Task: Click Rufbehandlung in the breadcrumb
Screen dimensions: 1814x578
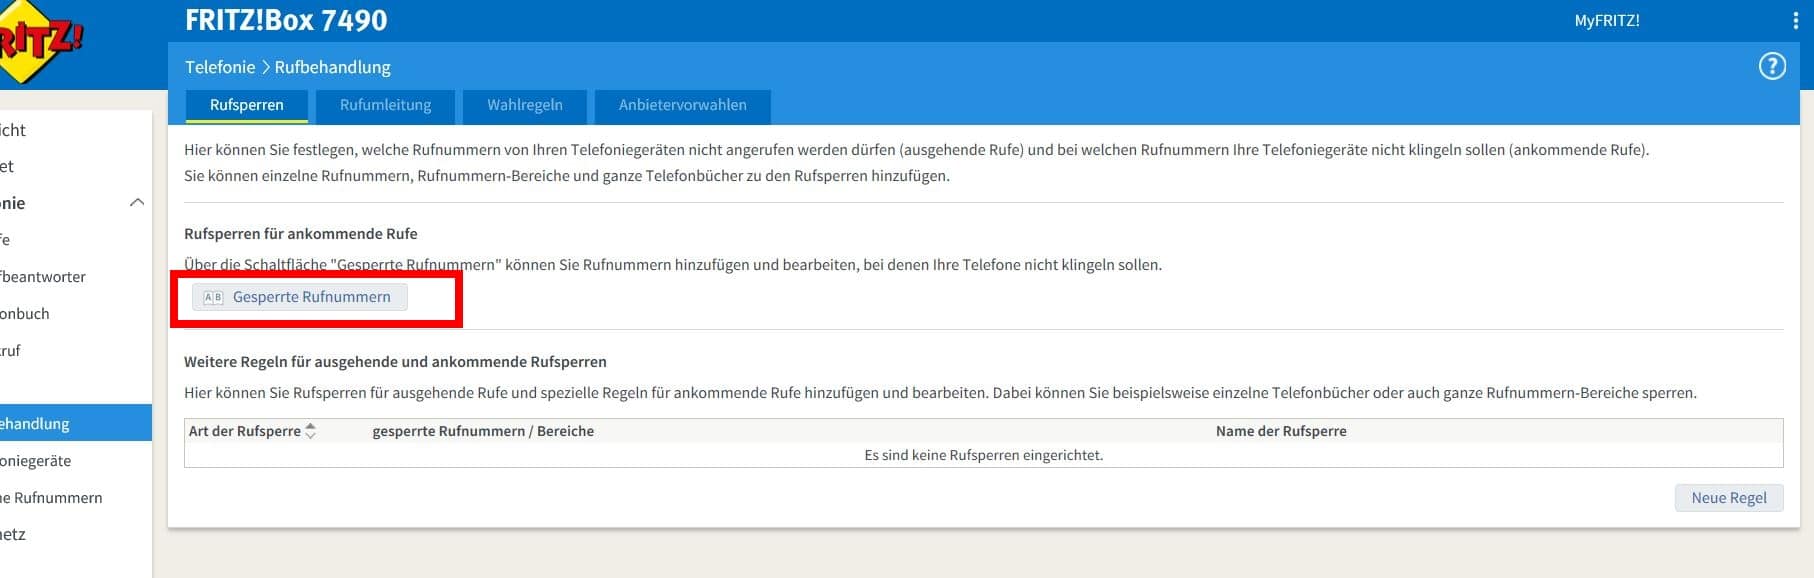Action: click(332, 67)
